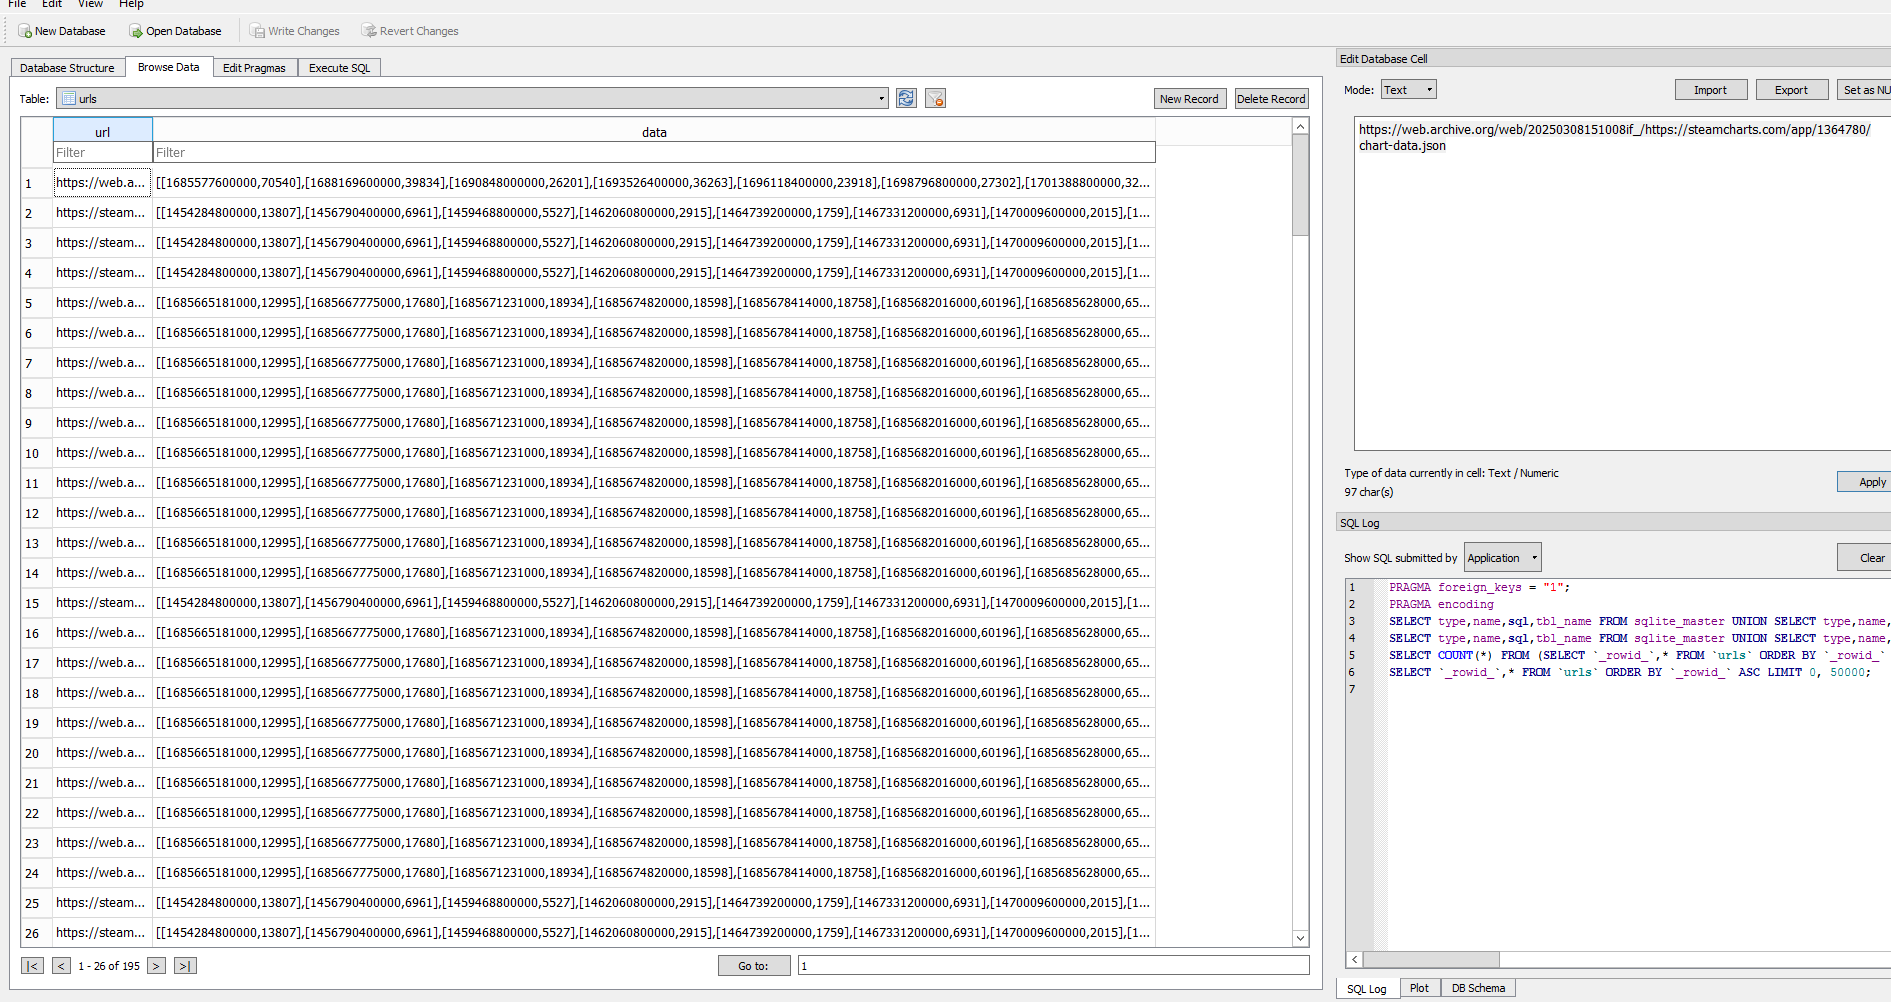
Task: Focus the data column Filter field
Action: pos(654,153)
